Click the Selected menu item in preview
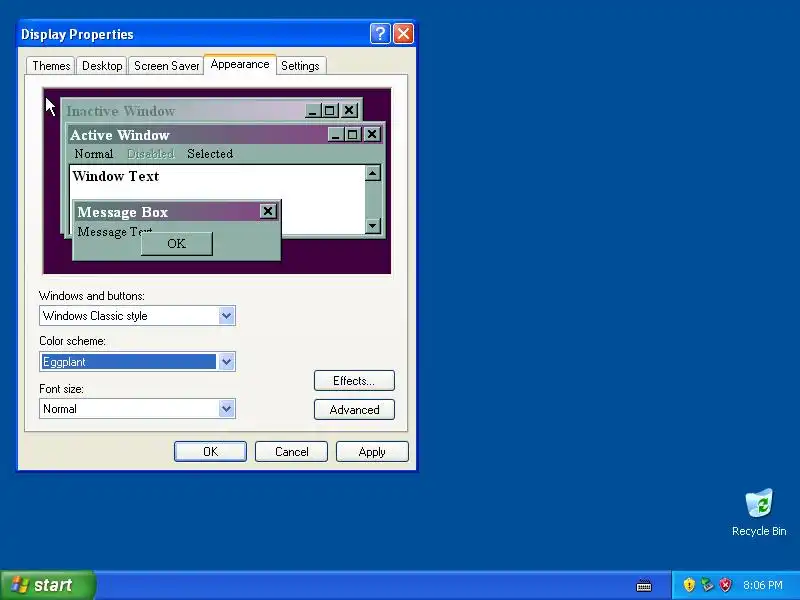The width and height of the screenshot is (800, 600). pyautogui.click(x=210, y=154)
